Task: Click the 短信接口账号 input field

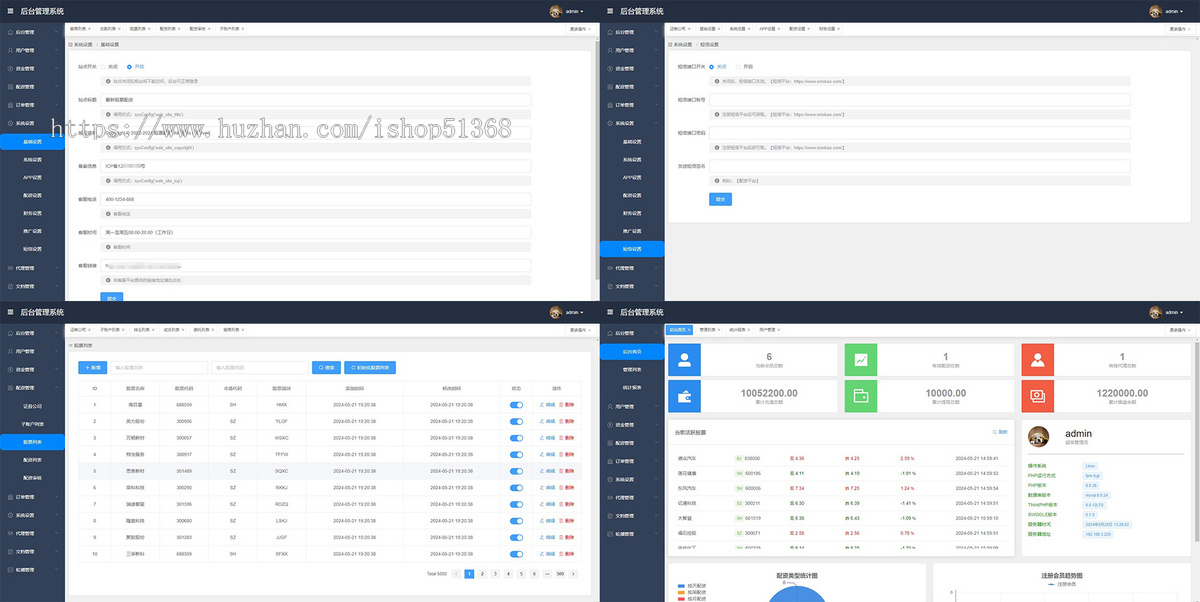Action: [x=921, y=100]
